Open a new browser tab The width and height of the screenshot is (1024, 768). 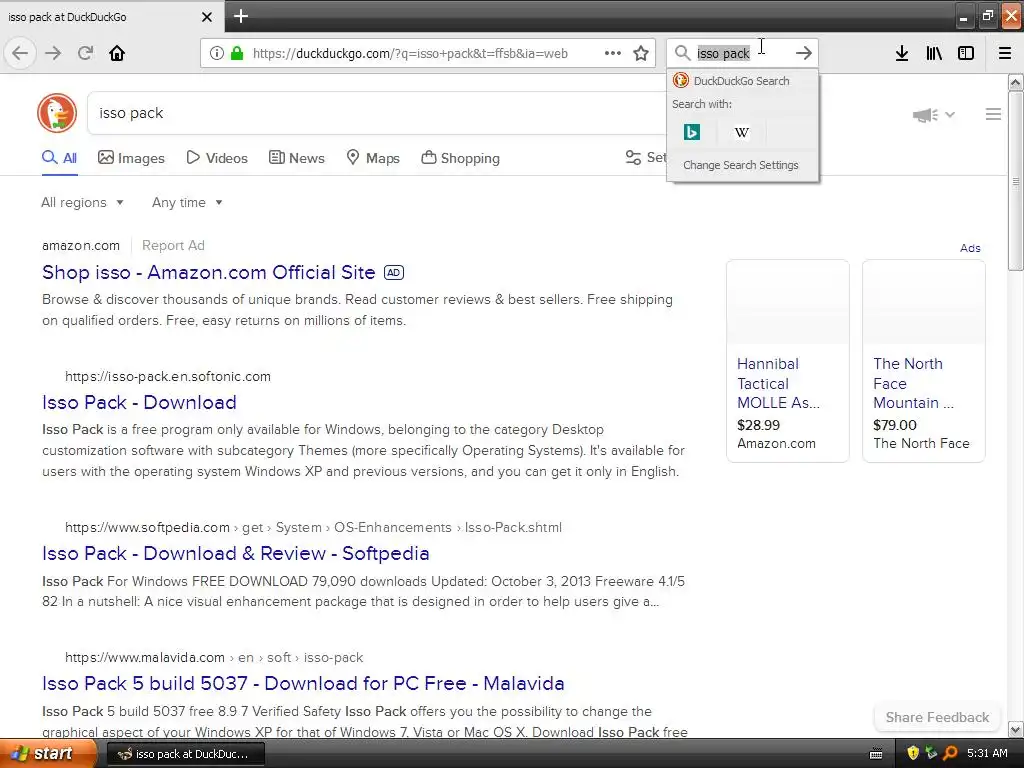(x=241, y=16)
